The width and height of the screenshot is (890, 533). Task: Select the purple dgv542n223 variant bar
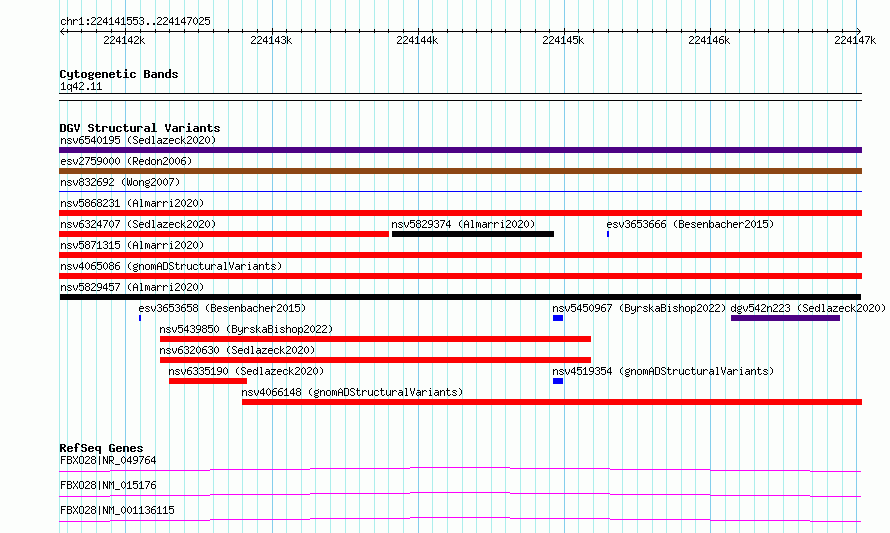click(786, 318)
